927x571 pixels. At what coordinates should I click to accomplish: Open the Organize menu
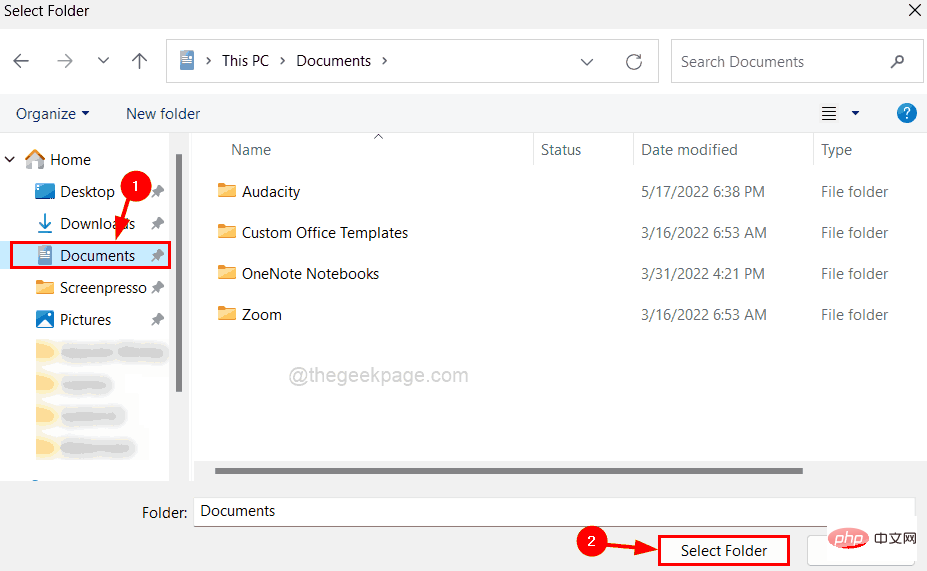pyautogui.click(x=53, y=113)
